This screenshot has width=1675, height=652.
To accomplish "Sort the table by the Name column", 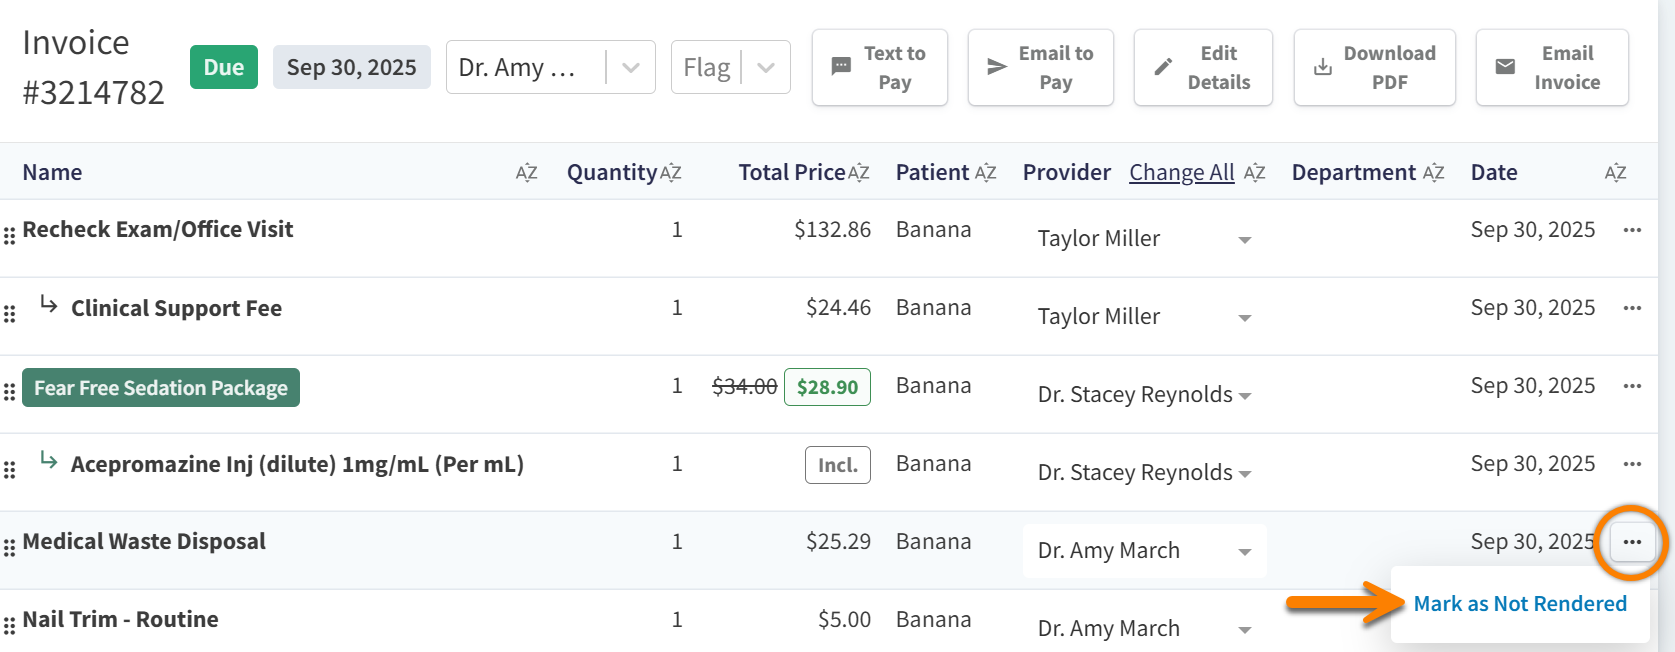I will pos(526,173).
